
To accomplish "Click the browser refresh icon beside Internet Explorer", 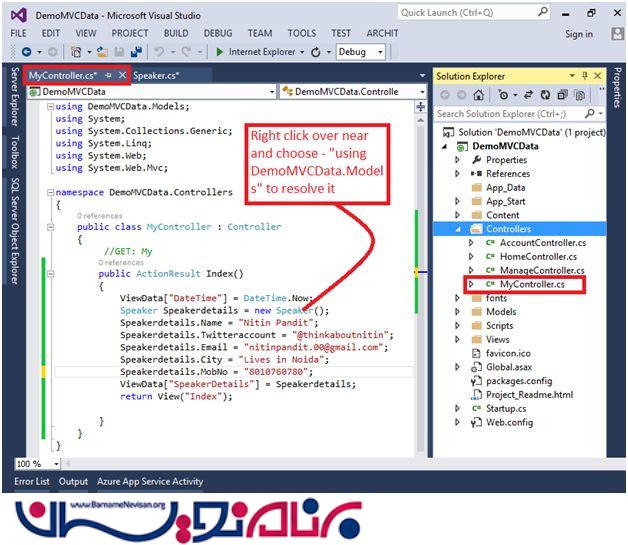I will [x=316, y=52].
